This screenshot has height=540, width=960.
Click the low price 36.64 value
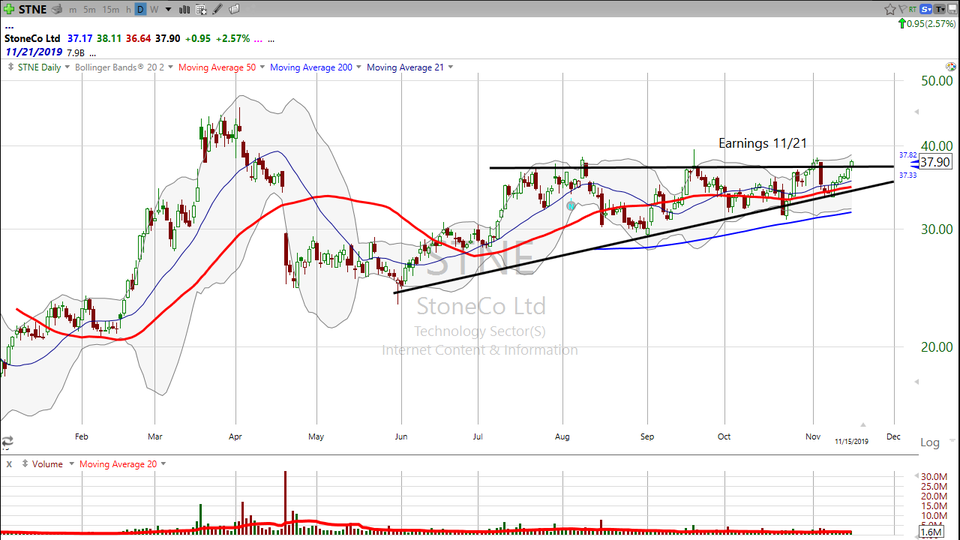138,39
